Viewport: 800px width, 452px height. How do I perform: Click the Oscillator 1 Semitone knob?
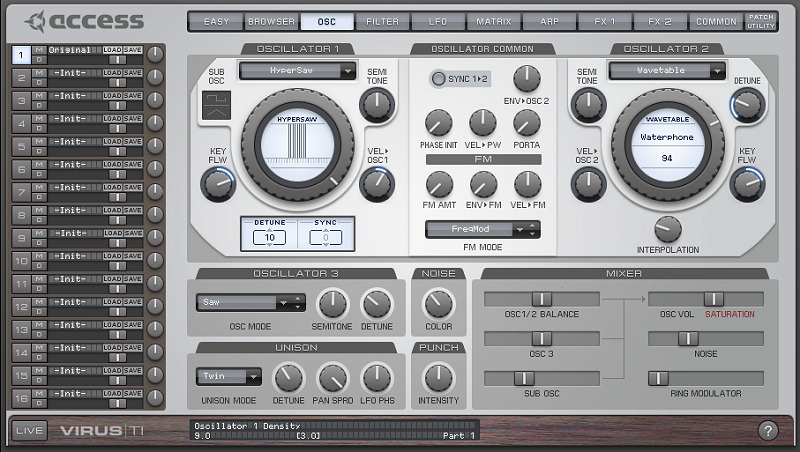376,104
